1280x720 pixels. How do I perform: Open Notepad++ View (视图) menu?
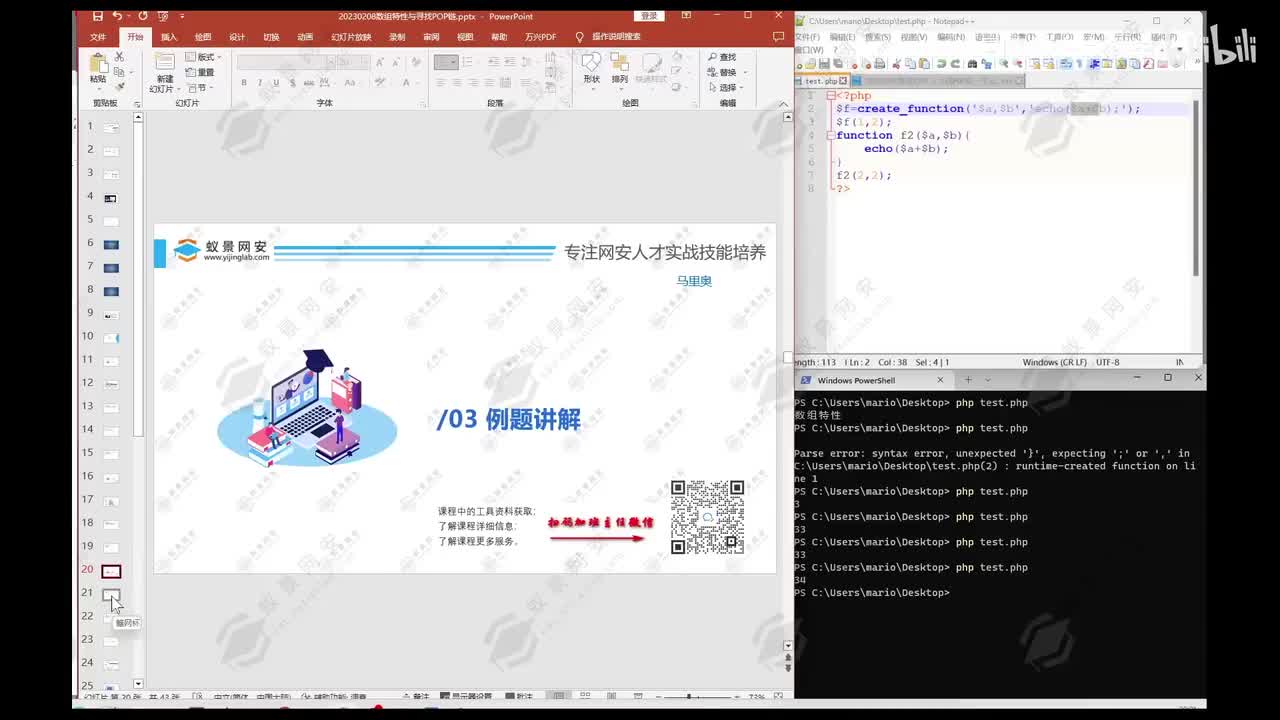click(914, 37)
